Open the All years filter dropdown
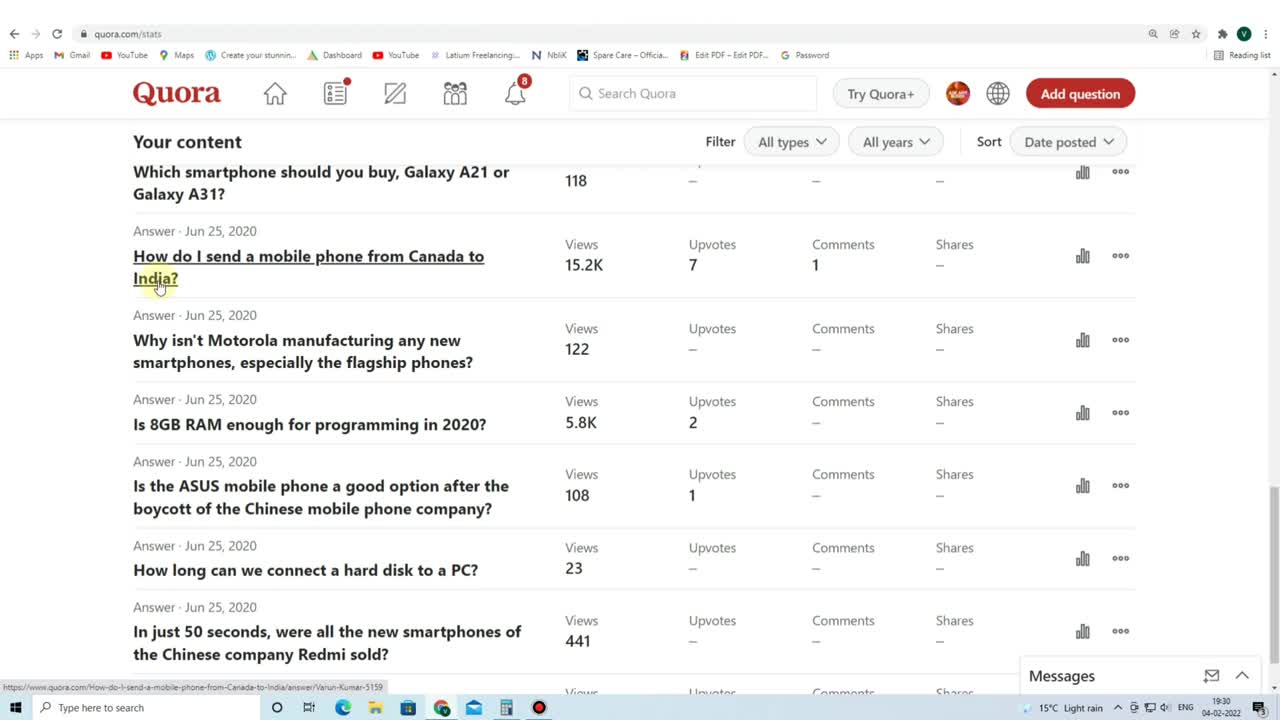Image resolution: width=1280 pixels, height=720 pixels. pyautogui.click(x=896, y=142)
